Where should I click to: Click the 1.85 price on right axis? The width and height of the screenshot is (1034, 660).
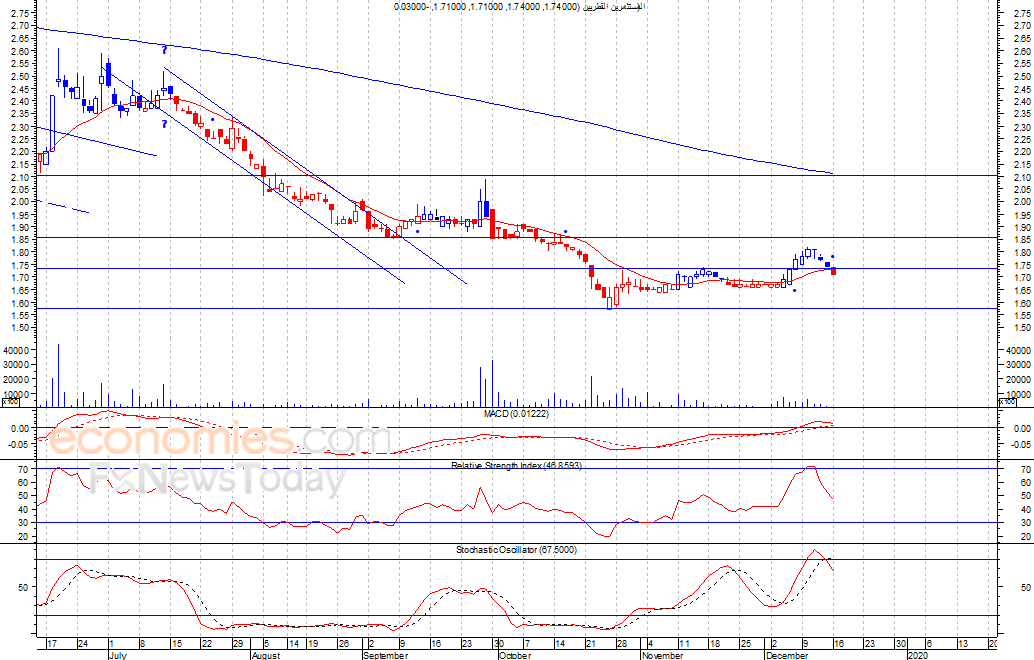point(1022,241)
